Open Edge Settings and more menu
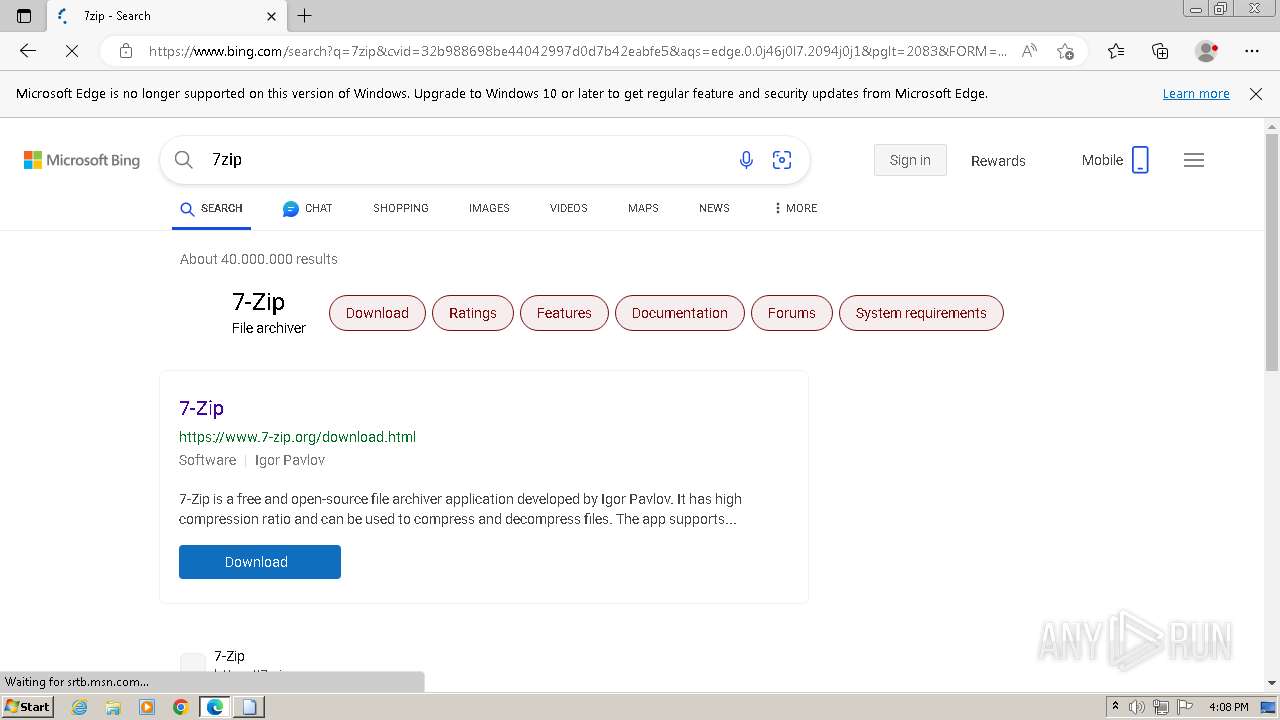 pos(1252,51)
